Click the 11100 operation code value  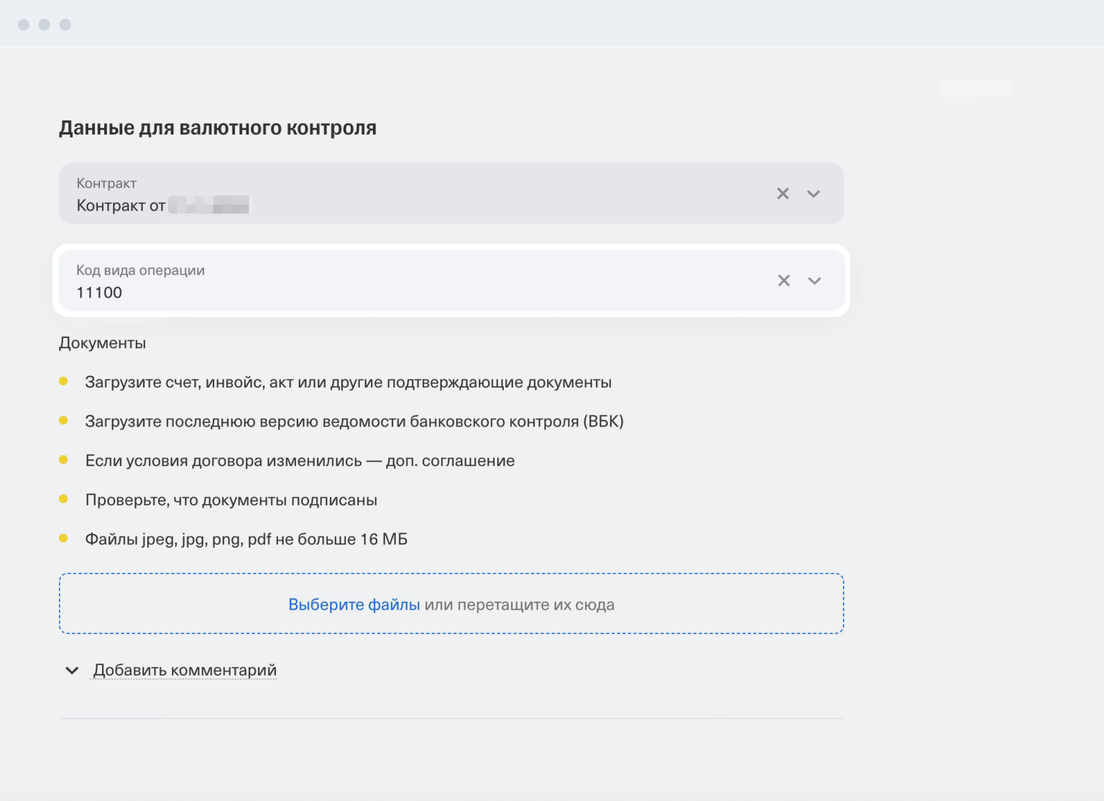(99, 293)
